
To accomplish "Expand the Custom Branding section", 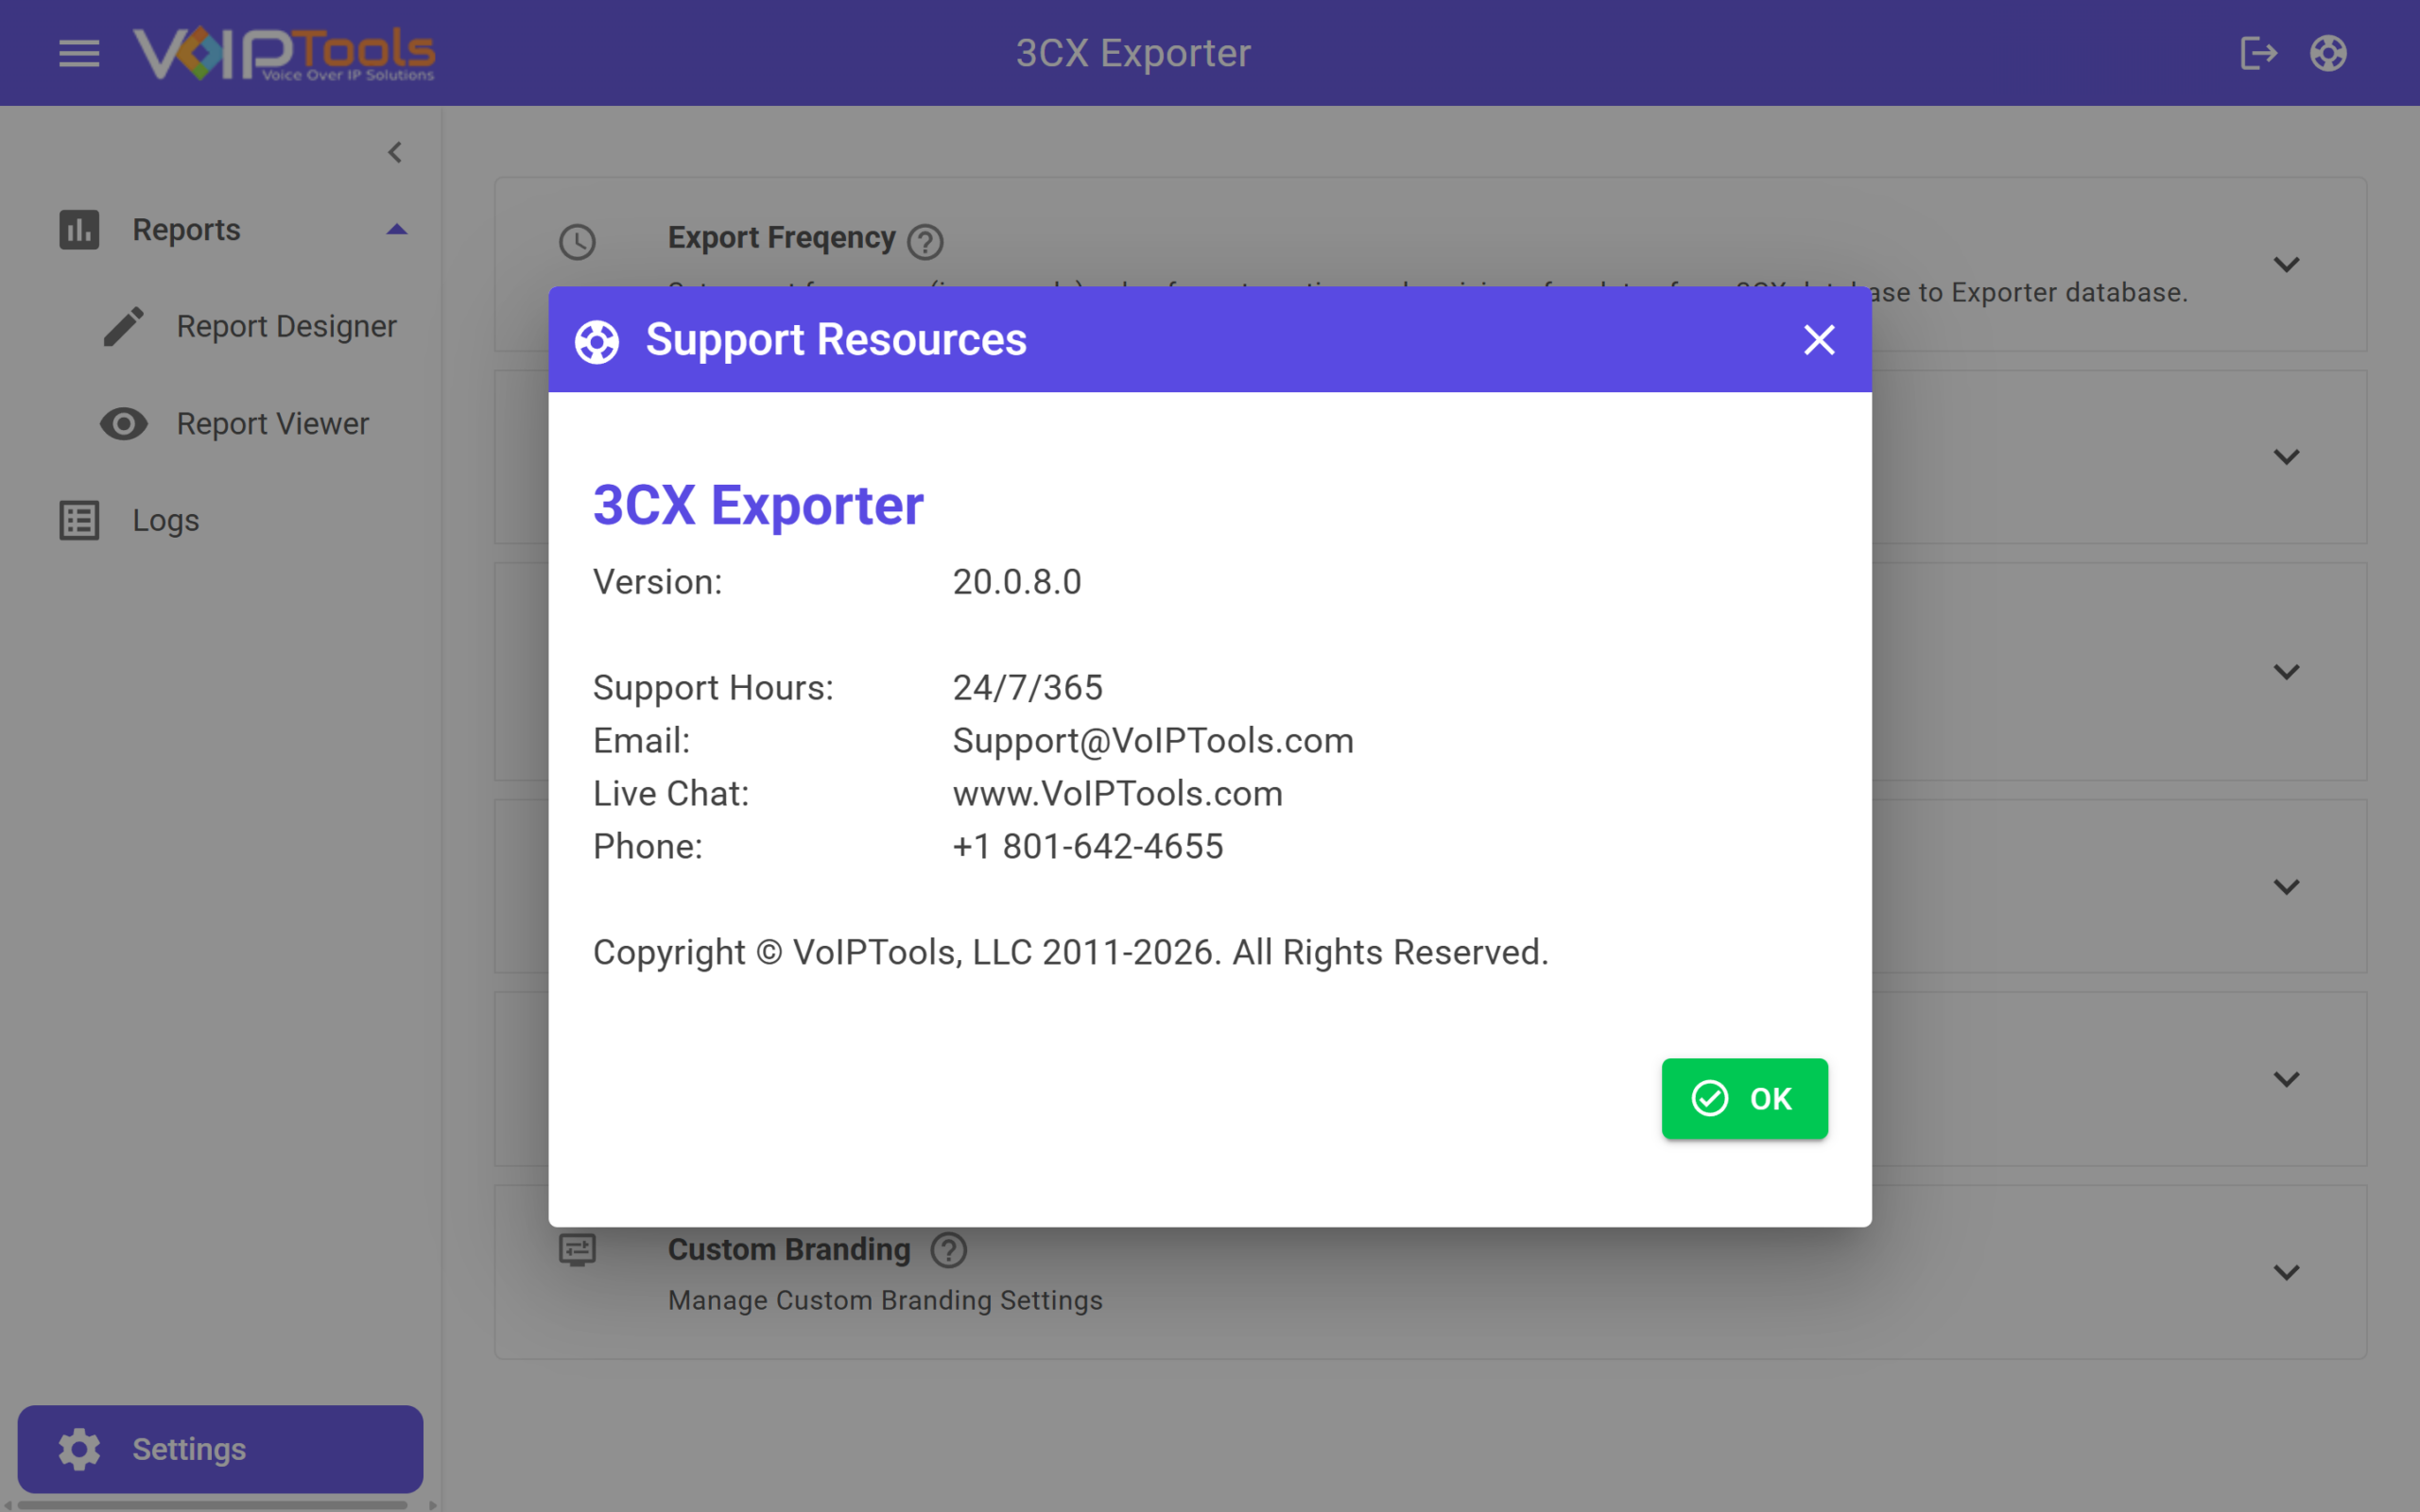I will [2286, 1272].
